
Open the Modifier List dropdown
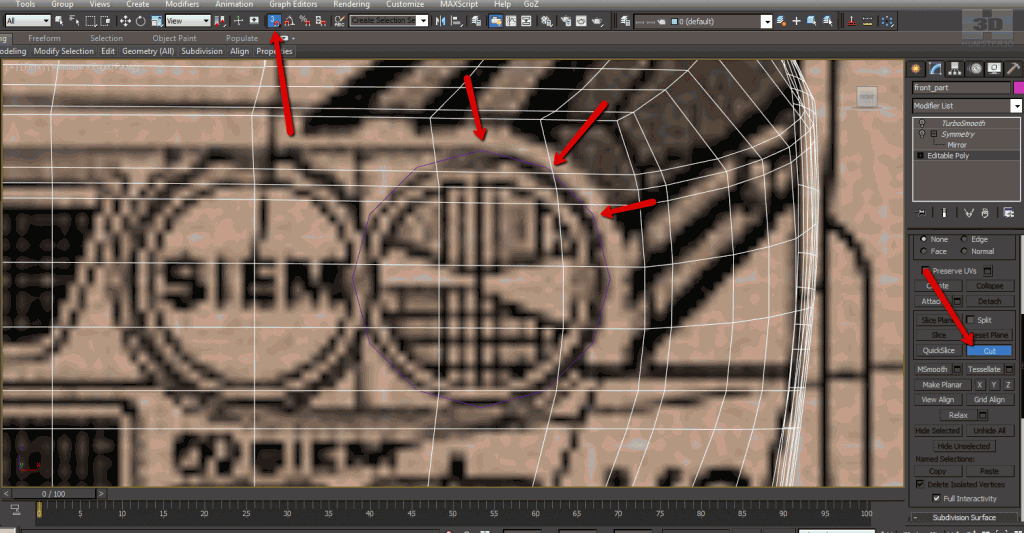tap(967, 106)
